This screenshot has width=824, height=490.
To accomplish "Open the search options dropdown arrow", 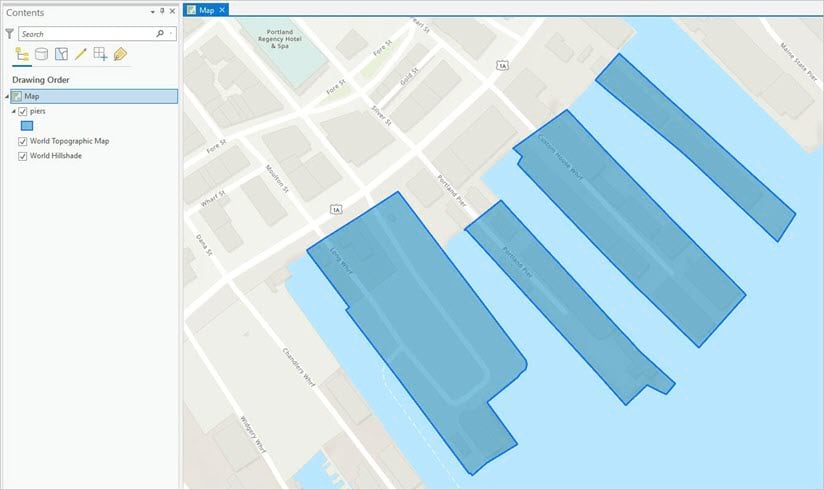I will (x=171, y=34).
